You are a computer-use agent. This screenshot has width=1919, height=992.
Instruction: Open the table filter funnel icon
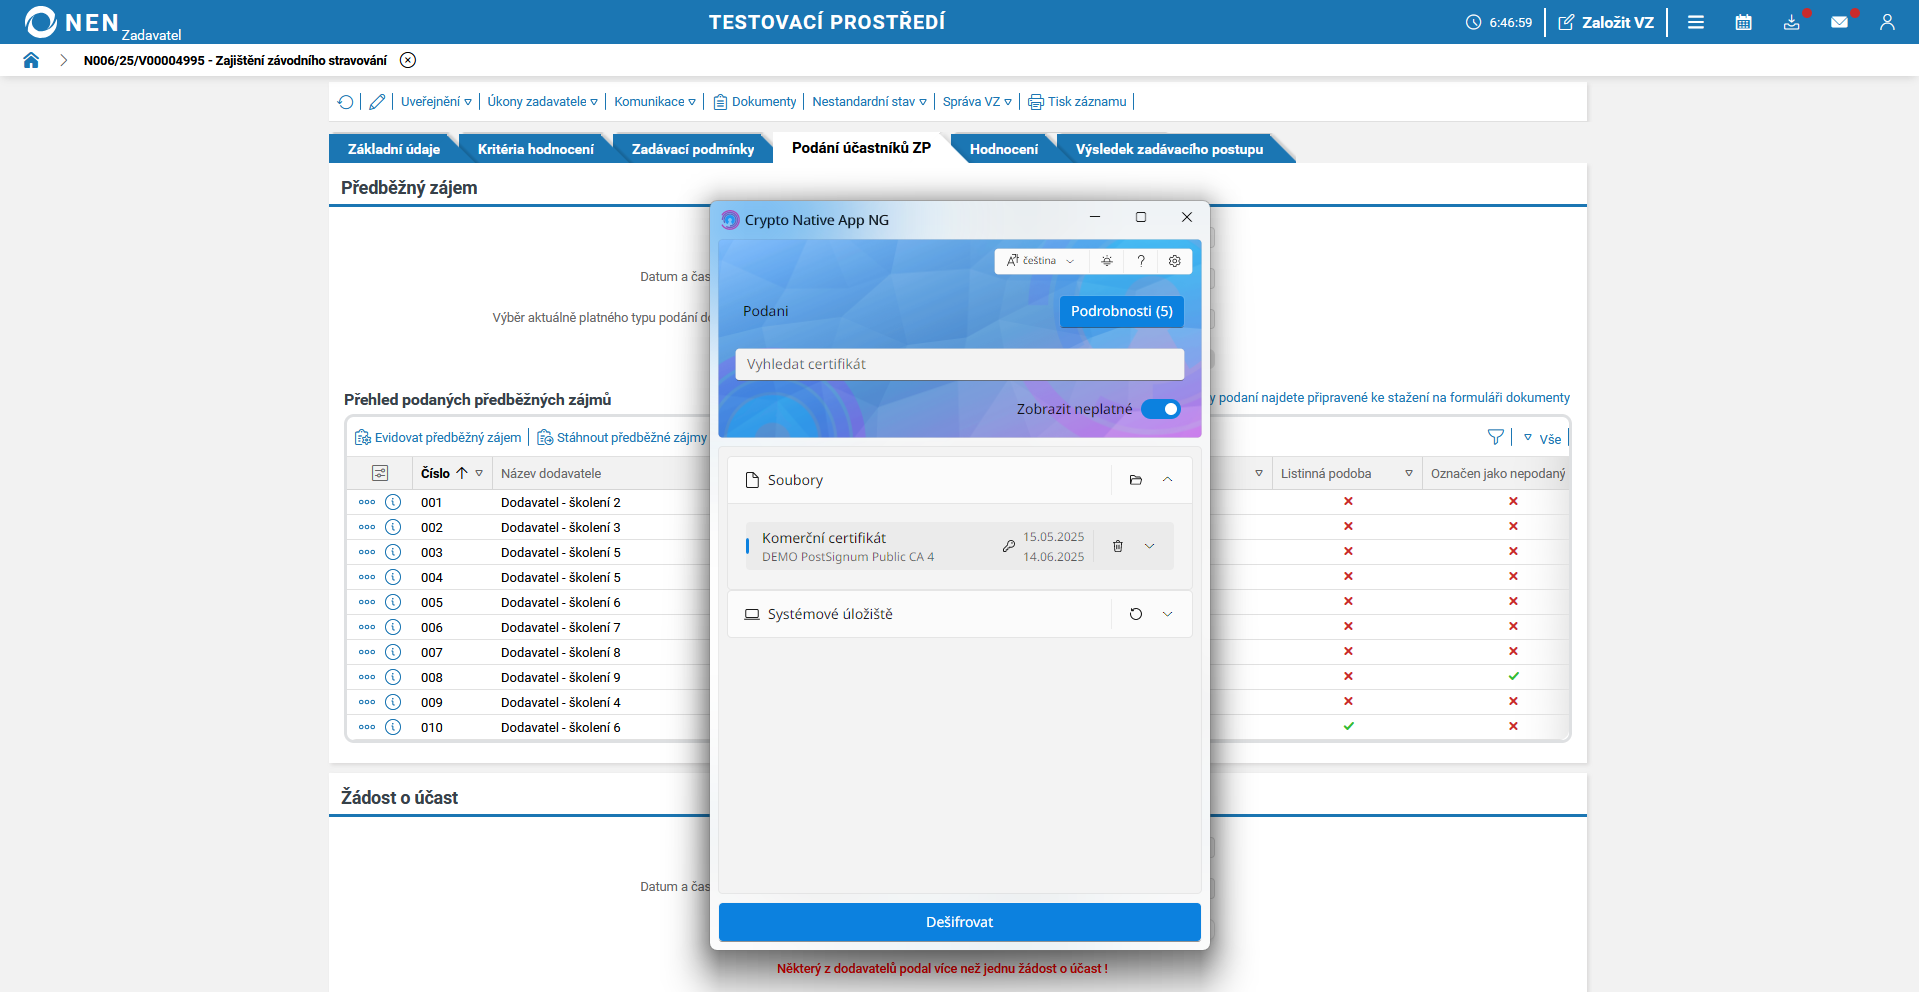(x=1496, y=437)
